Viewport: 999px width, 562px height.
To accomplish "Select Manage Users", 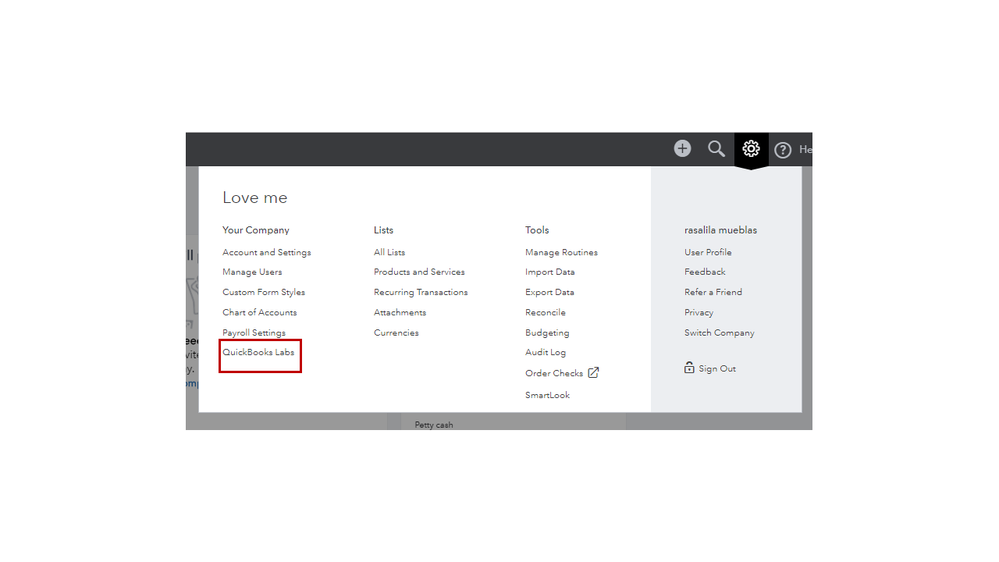I will click(x=252, y=272).
